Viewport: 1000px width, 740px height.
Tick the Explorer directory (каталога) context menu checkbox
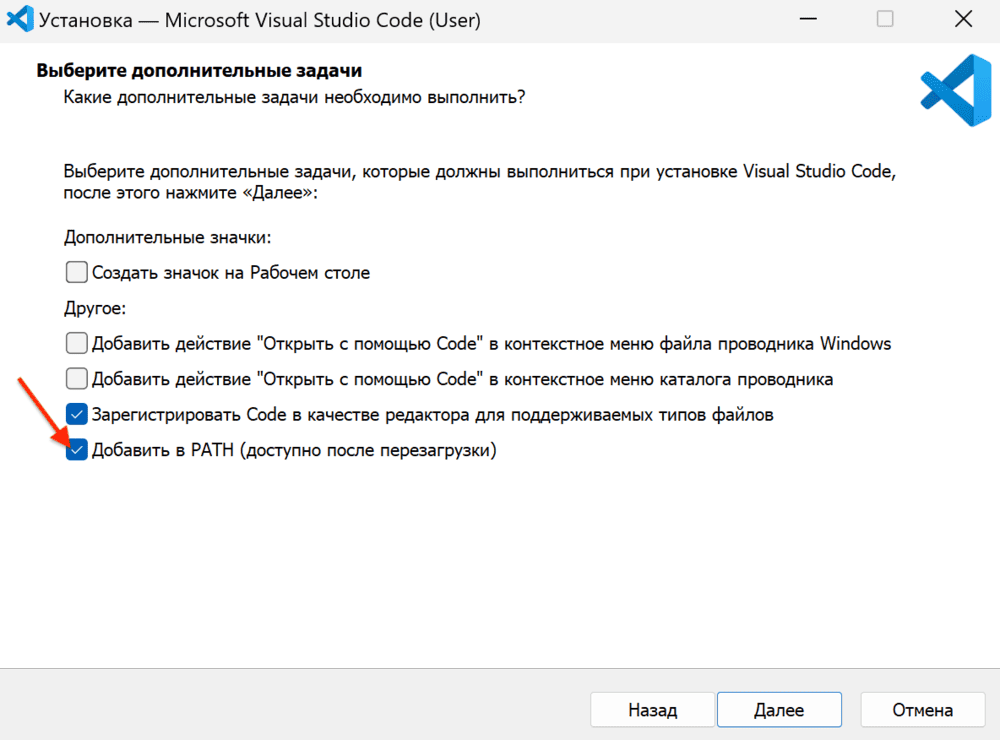[x=77, y=379]
